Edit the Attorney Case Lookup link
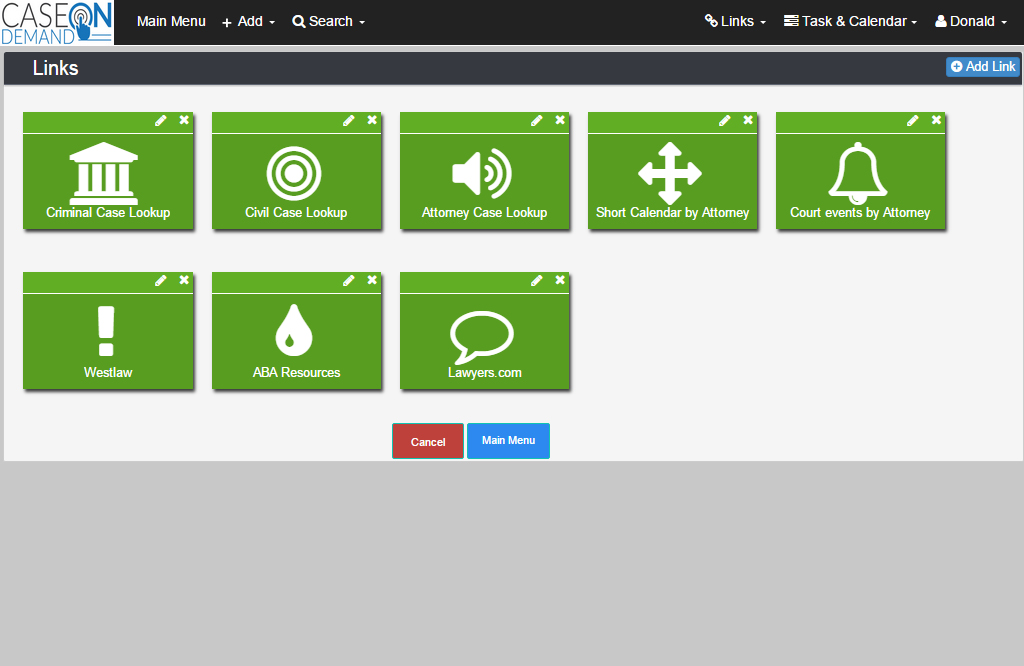Screen dimensions: 1024x666 pyautogui.click(x=537, y=120)
